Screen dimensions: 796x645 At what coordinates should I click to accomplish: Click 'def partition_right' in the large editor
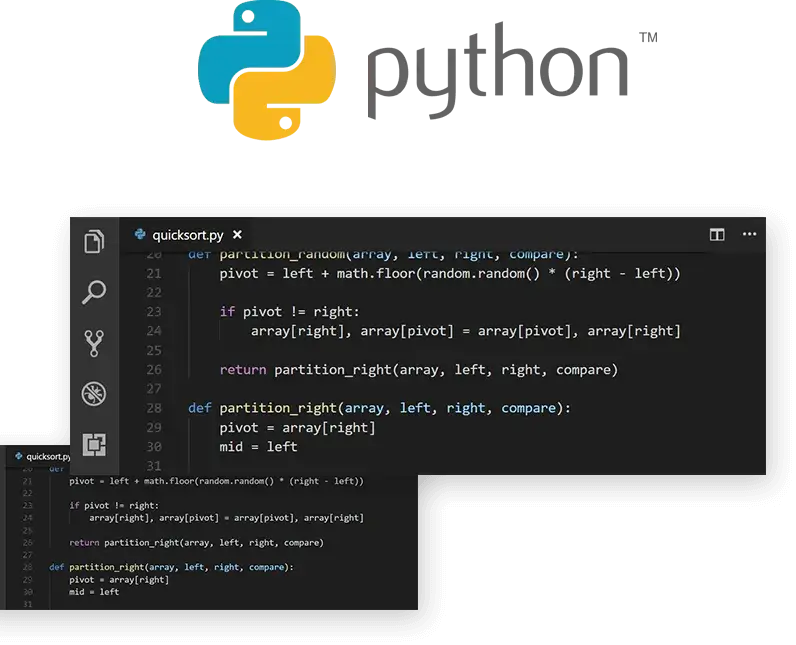(x=262, y=409)
